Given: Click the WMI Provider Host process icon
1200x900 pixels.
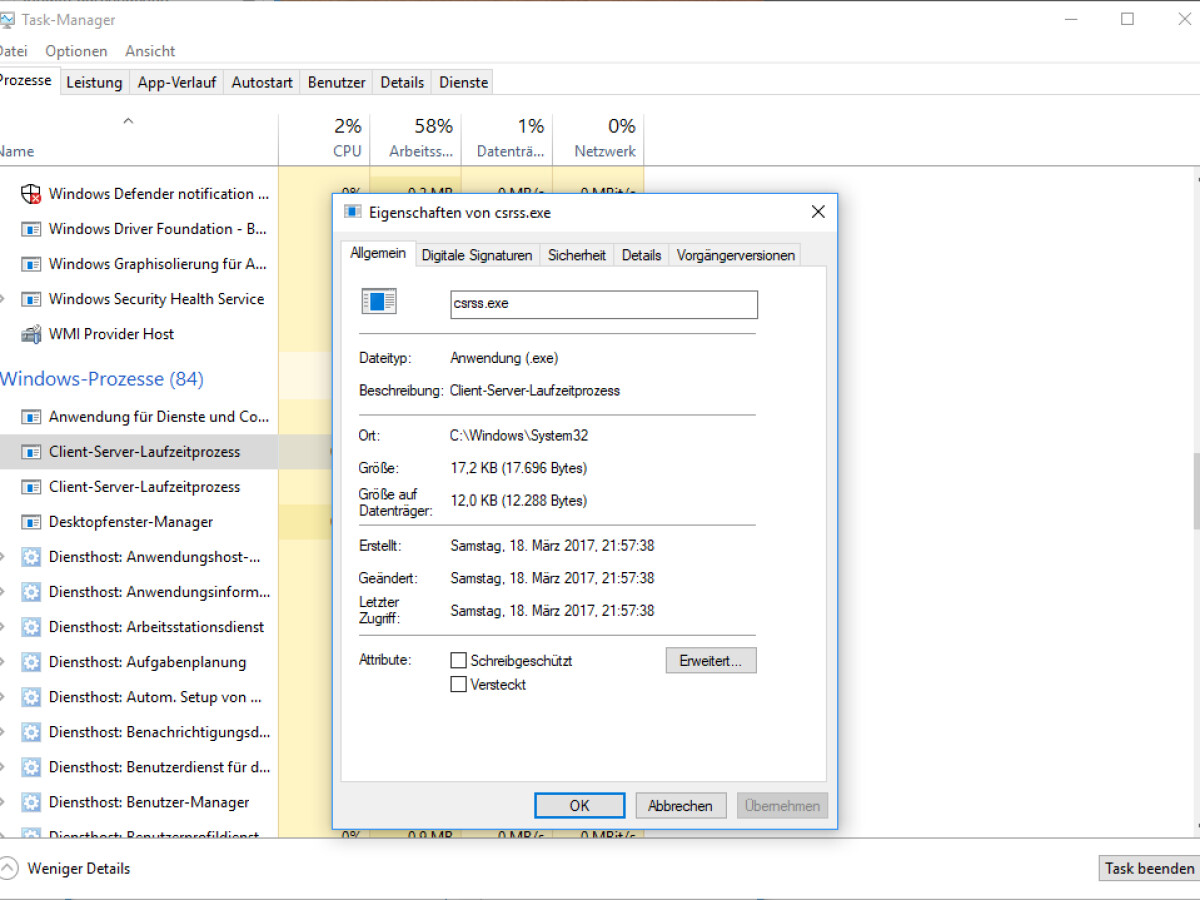Looking at the screenshot, I should tap(31, 334).
